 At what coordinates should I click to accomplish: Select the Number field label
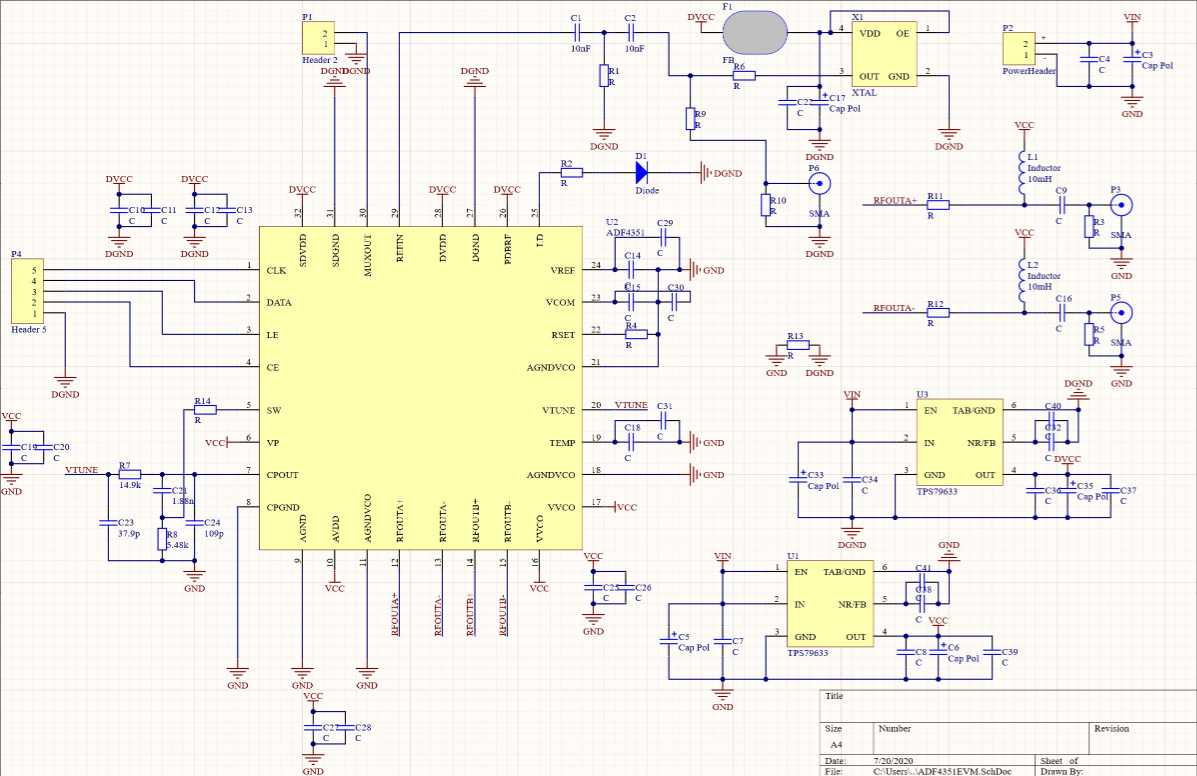[894, 729]
